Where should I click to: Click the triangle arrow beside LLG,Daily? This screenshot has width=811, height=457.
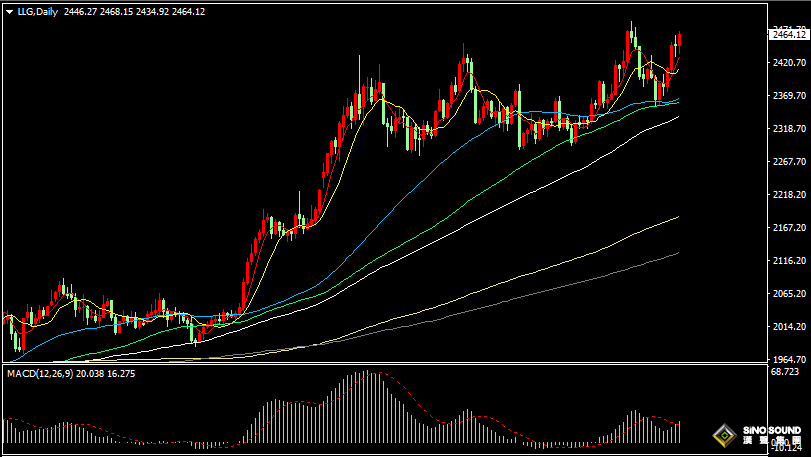tap(8, 11)
